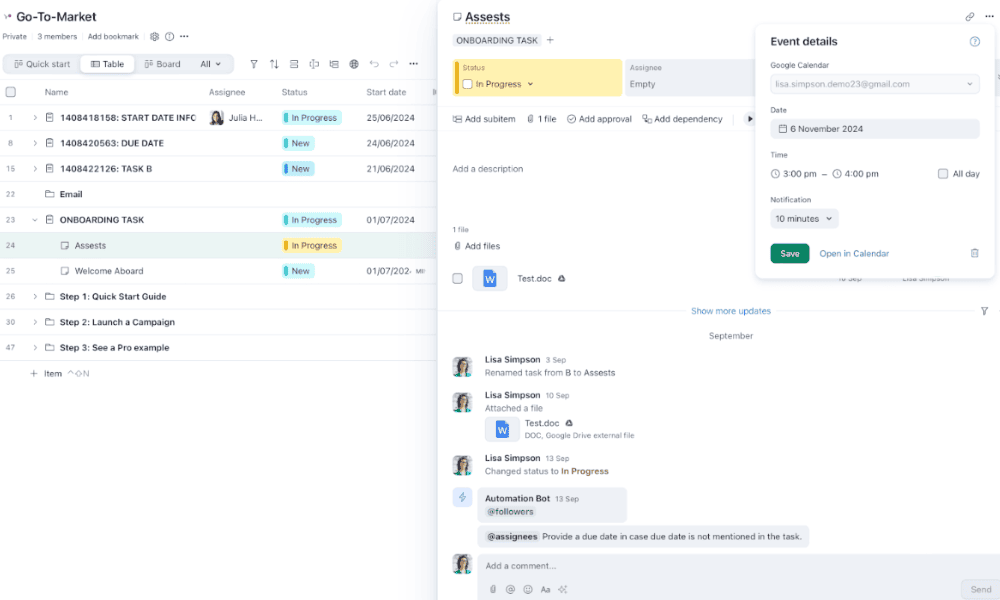
Task: Click the Open in Calendar link
Action: point(854,254)
